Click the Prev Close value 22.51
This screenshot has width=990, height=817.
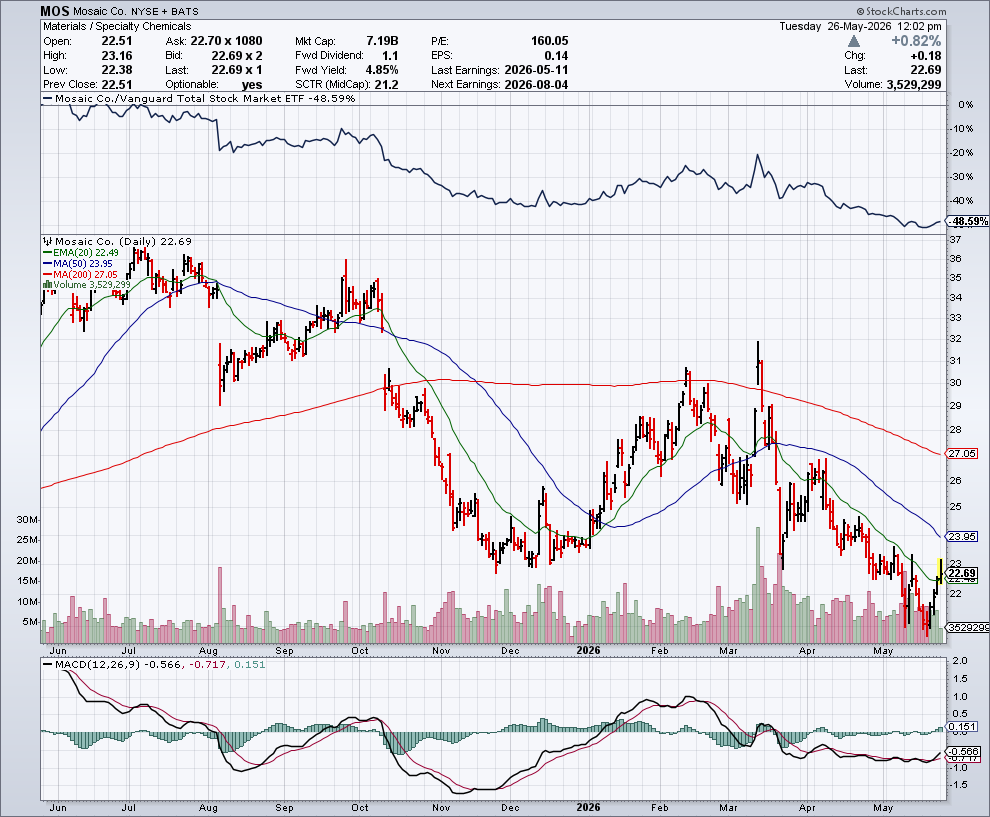(117, 85)
